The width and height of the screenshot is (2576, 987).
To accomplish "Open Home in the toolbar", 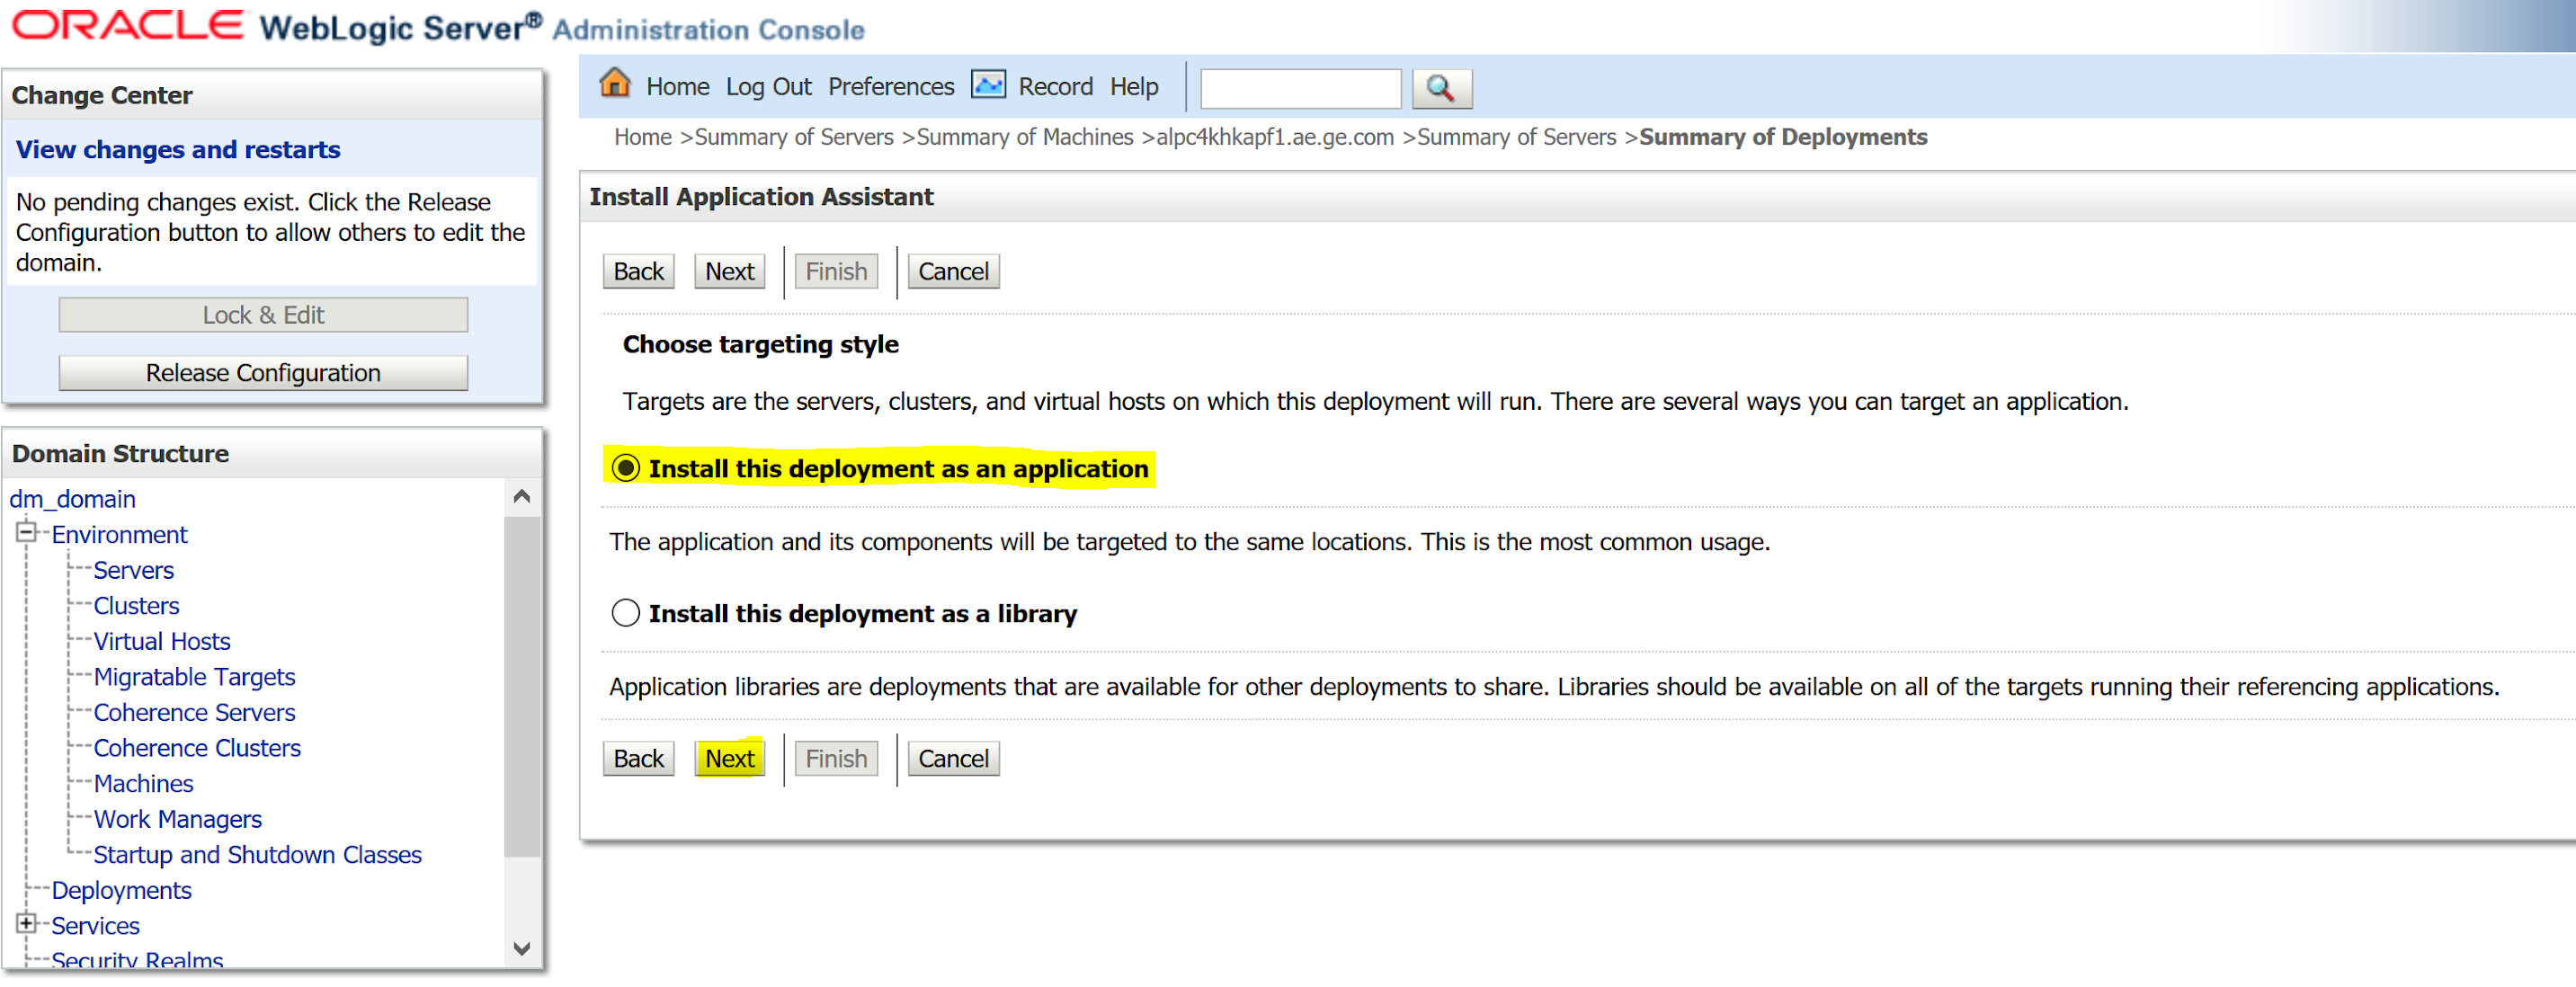I will coord(678,87).
